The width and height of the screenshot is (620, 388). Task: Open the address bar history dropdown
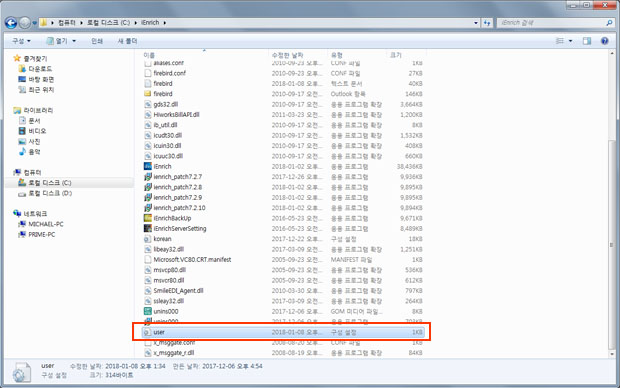pos(476,23)
